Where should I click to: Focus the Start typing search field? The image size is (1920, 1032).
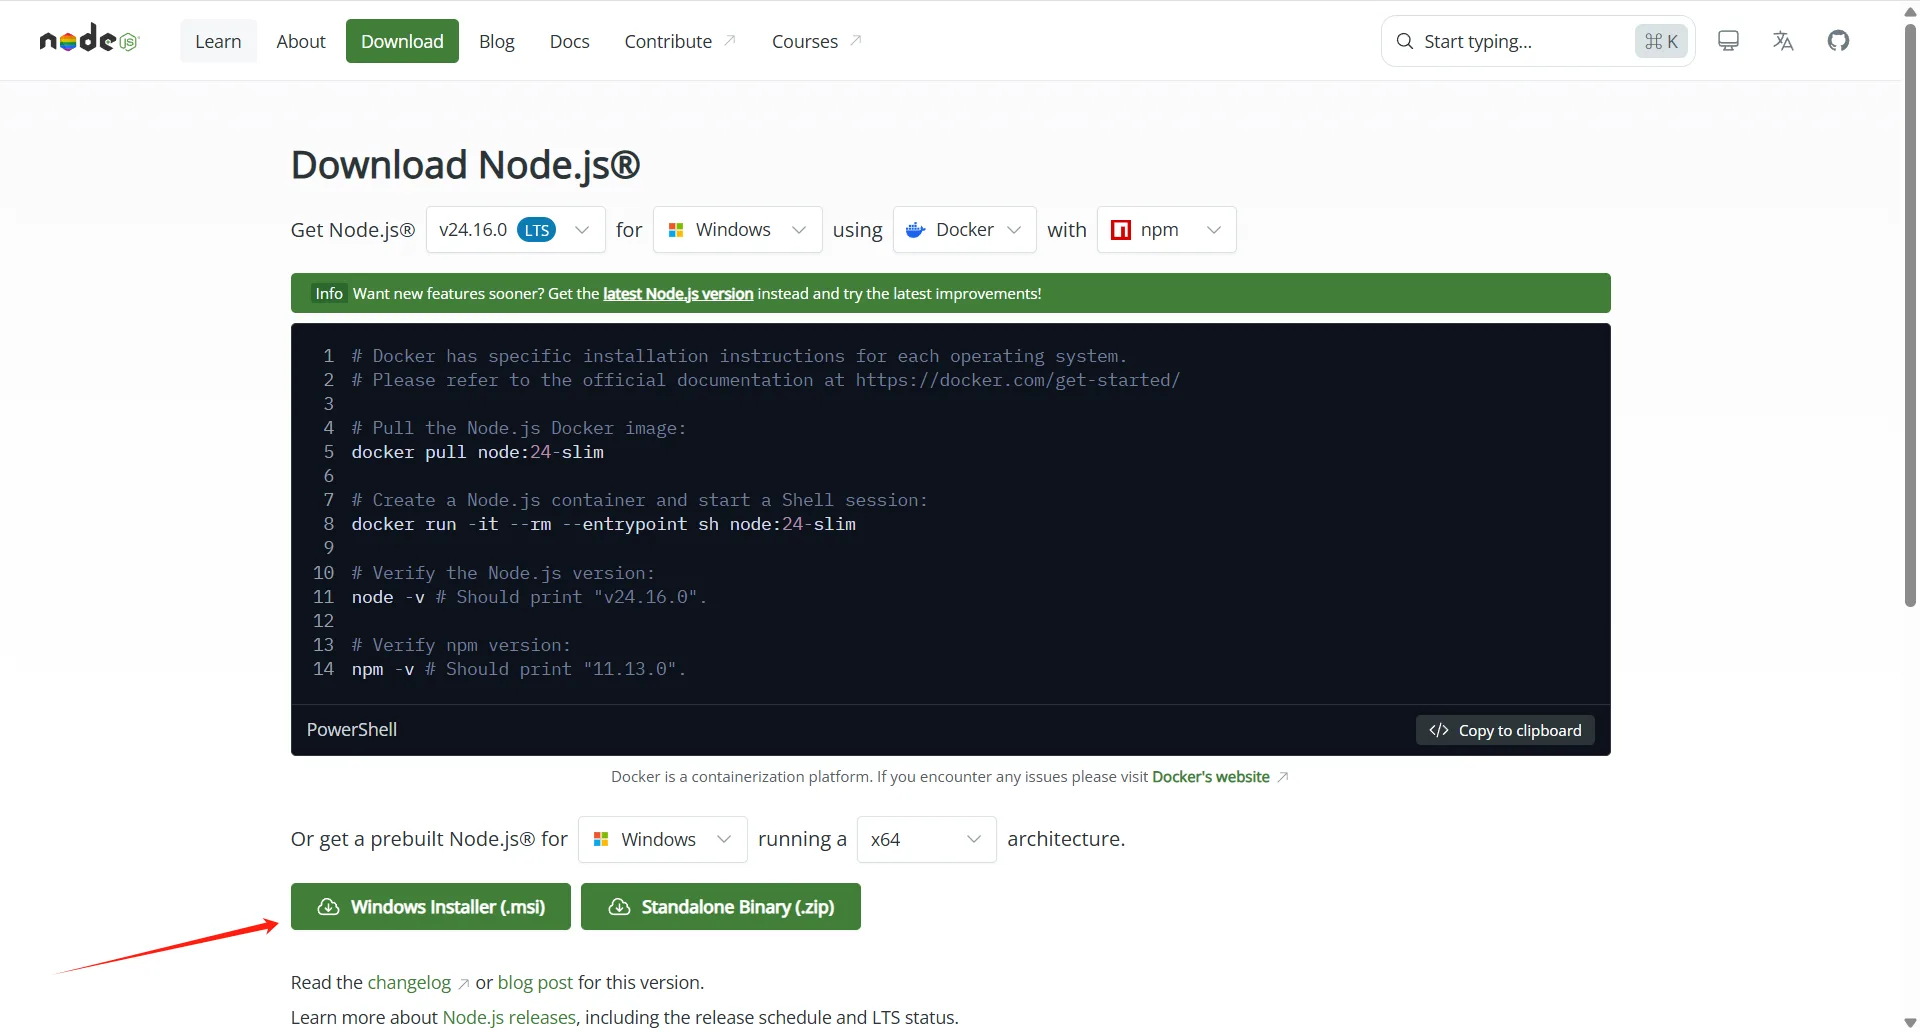1538,41
